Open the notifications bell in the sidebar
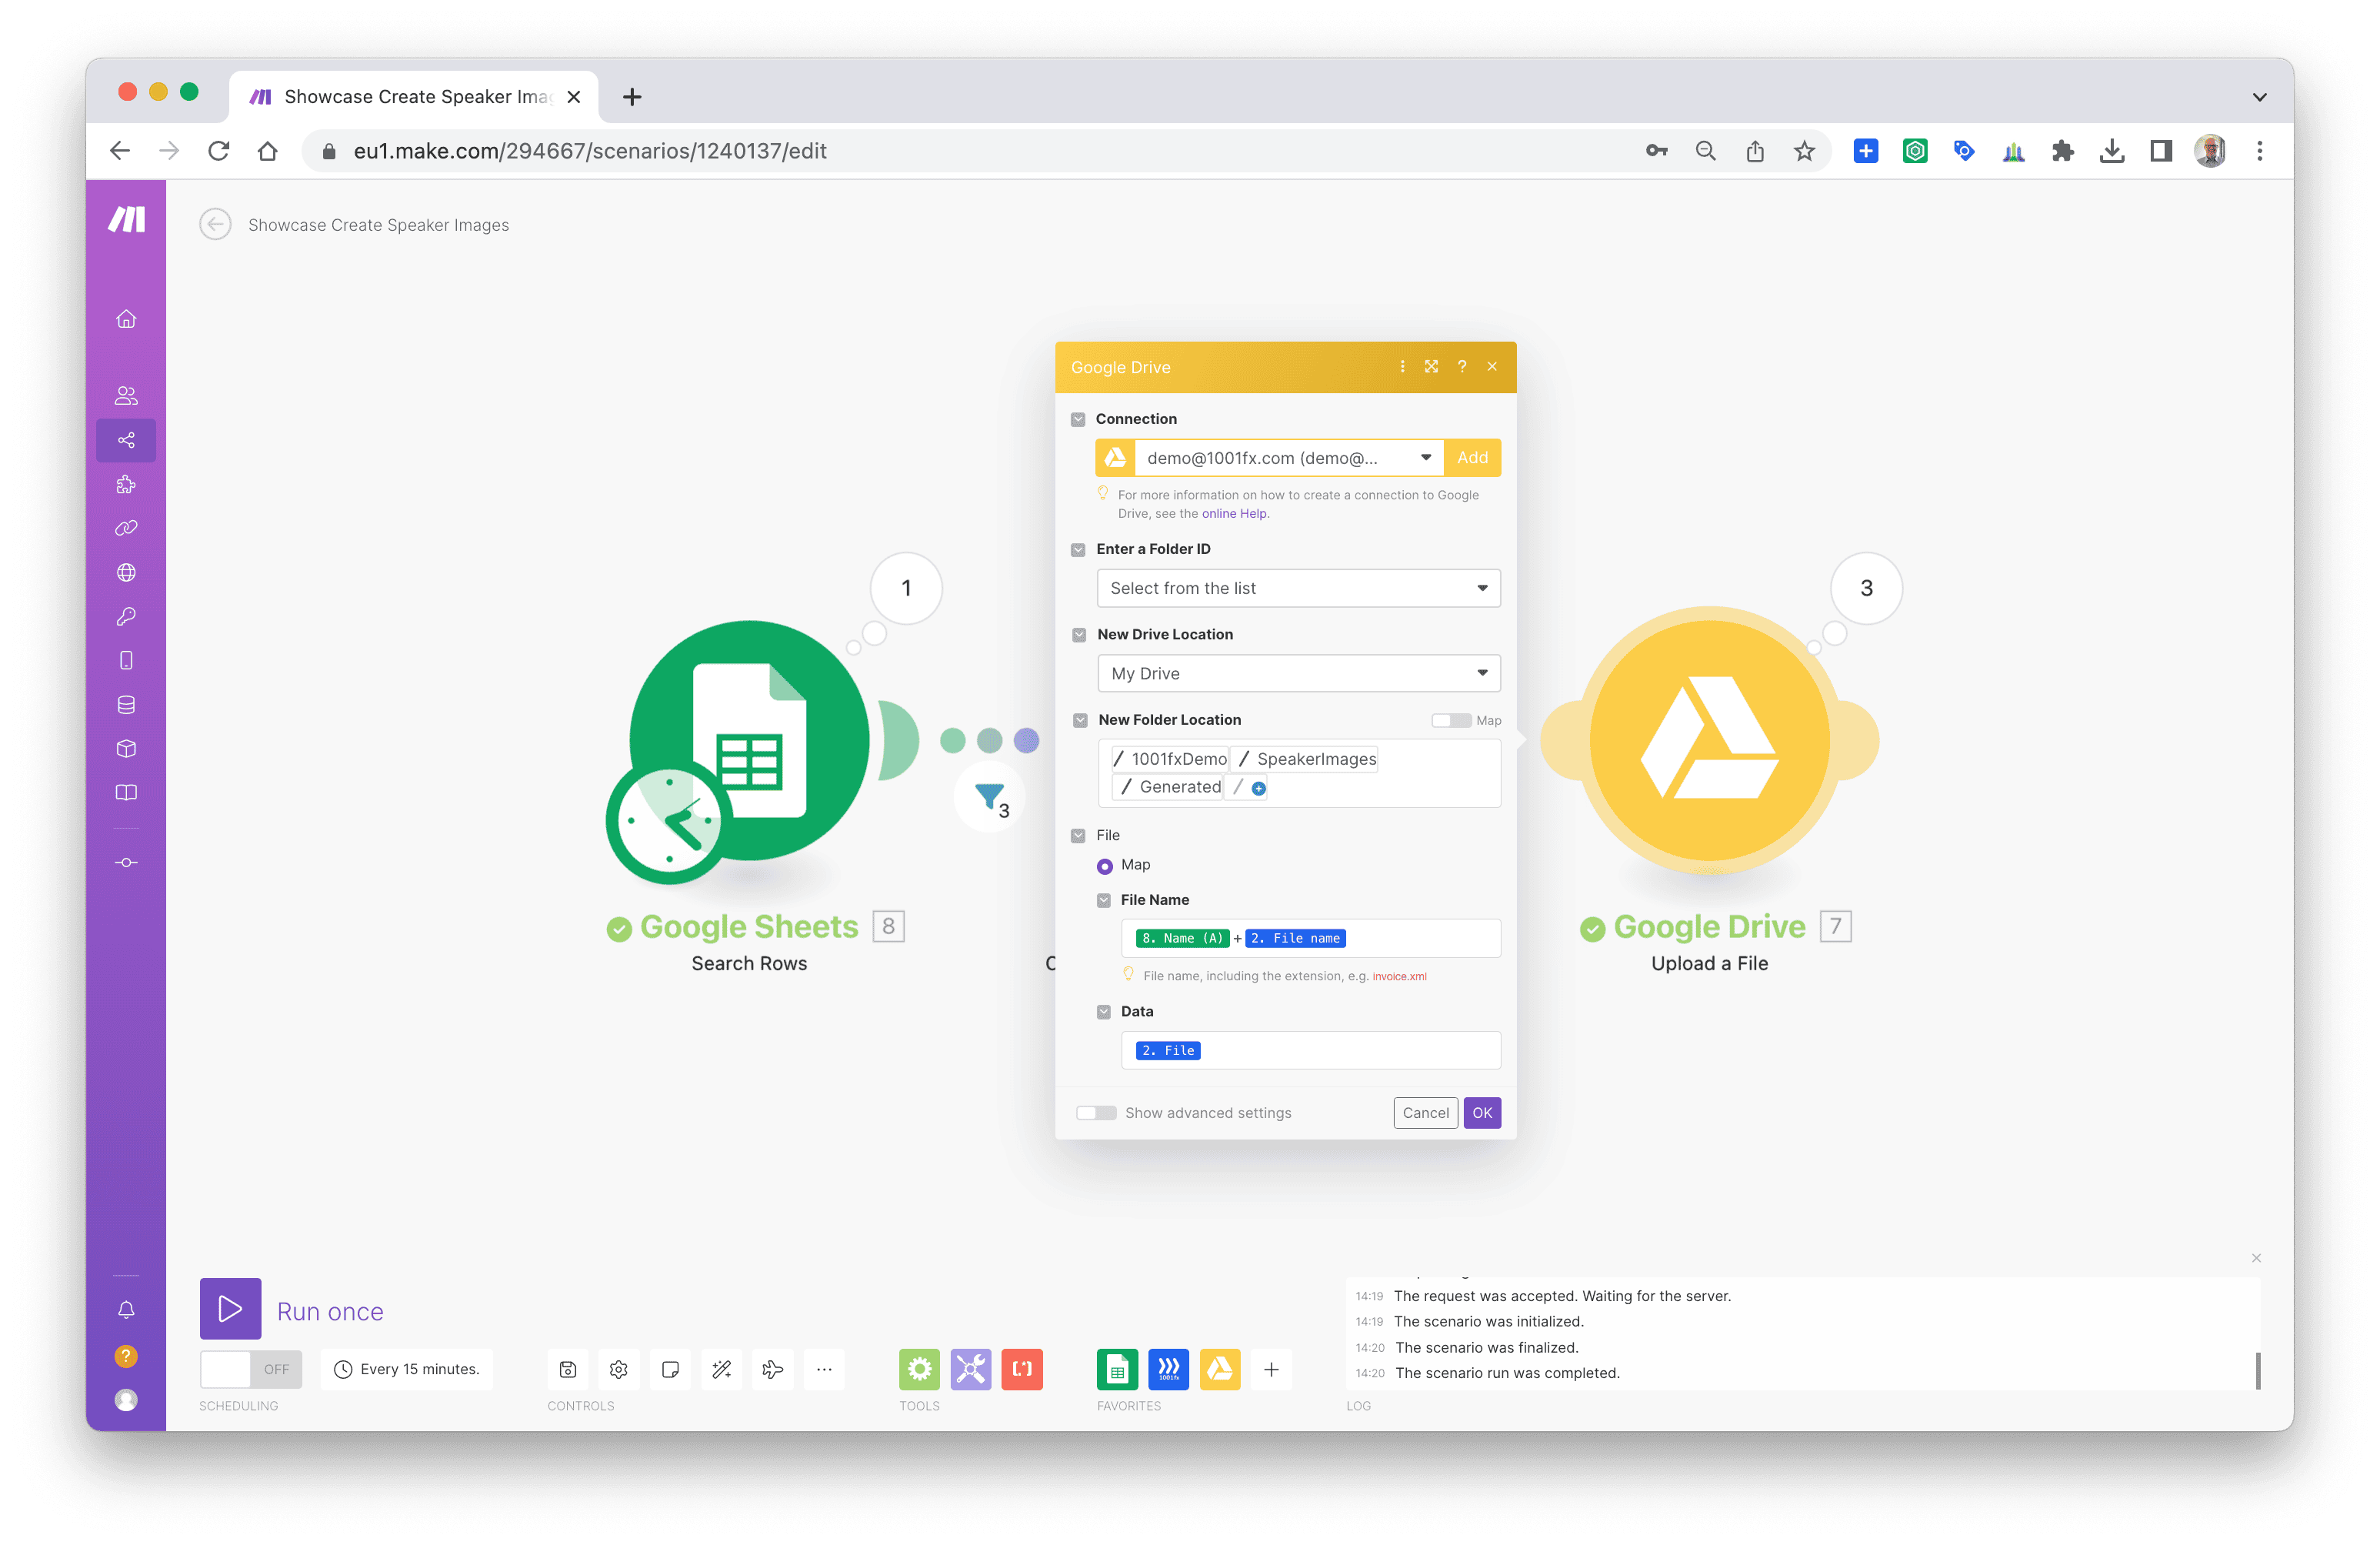Screen dimensions: 2380x1545 [x=126, y=1310]
